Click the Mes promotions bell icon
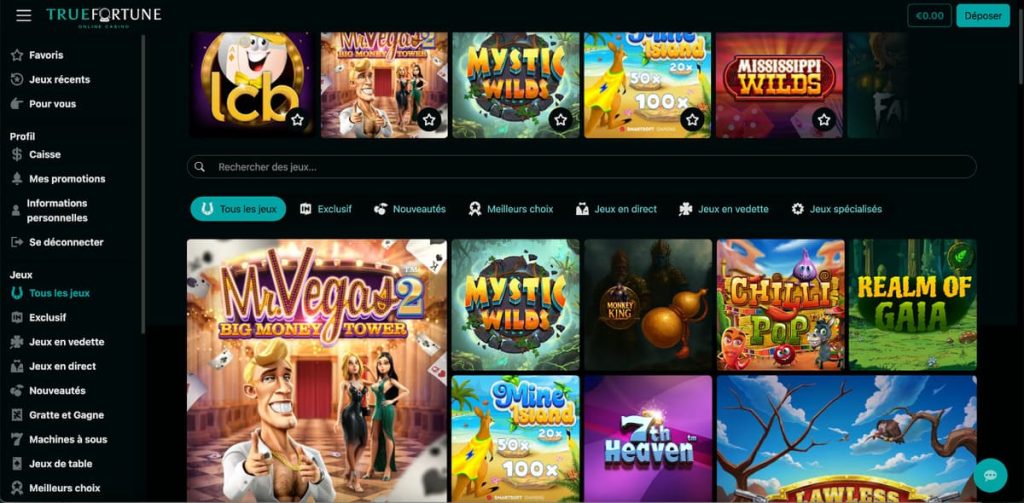Screen dimensions: 1024x503 coord(17,178)
